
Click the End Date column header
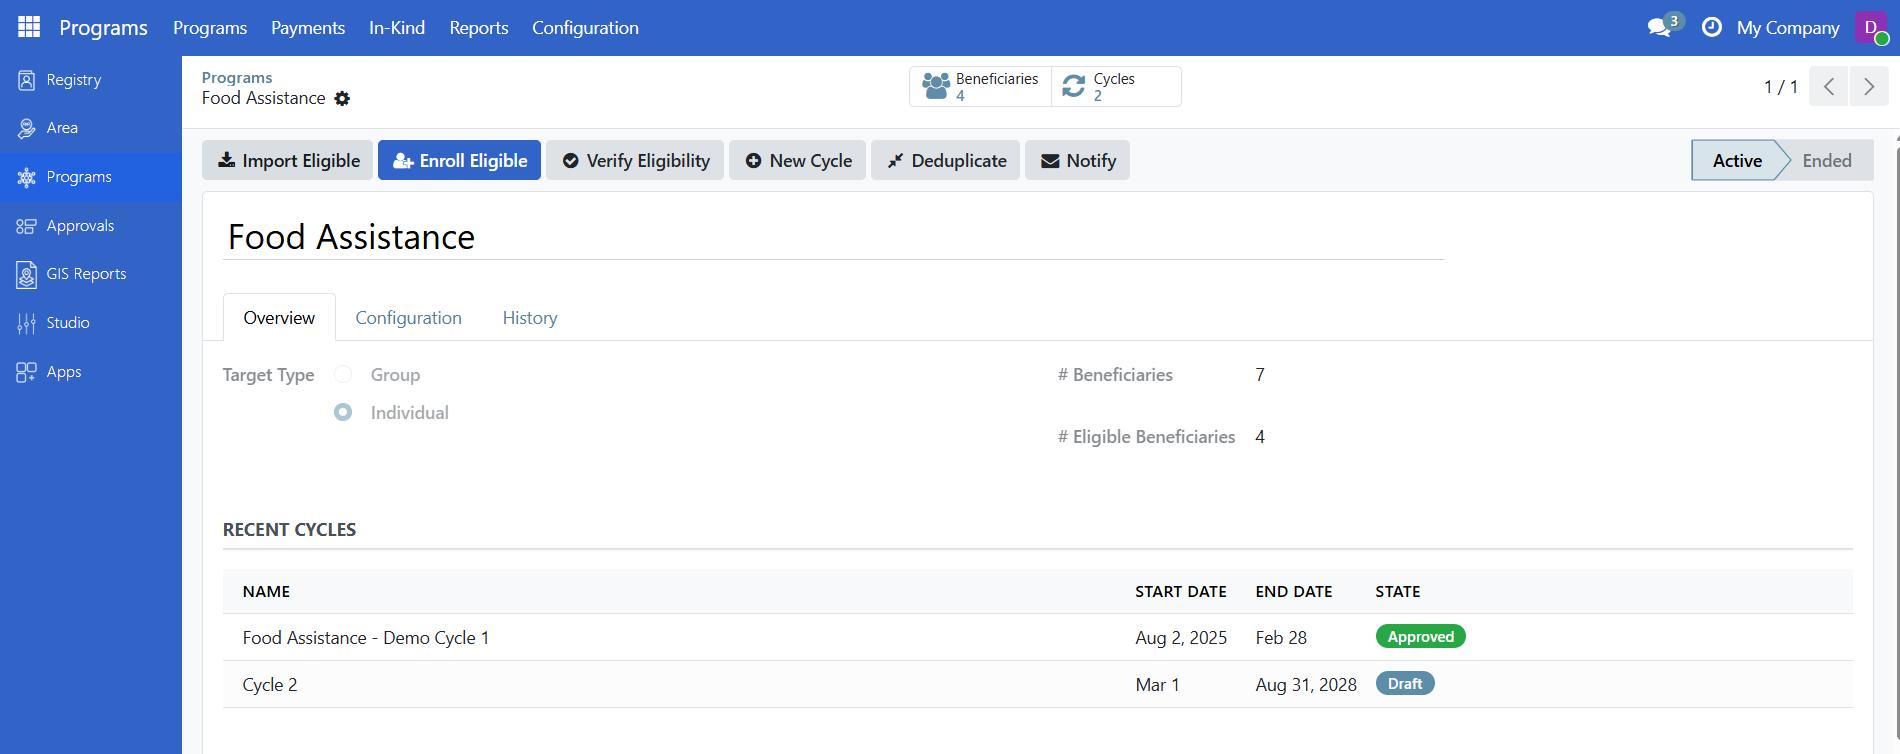pos(1294,591)
